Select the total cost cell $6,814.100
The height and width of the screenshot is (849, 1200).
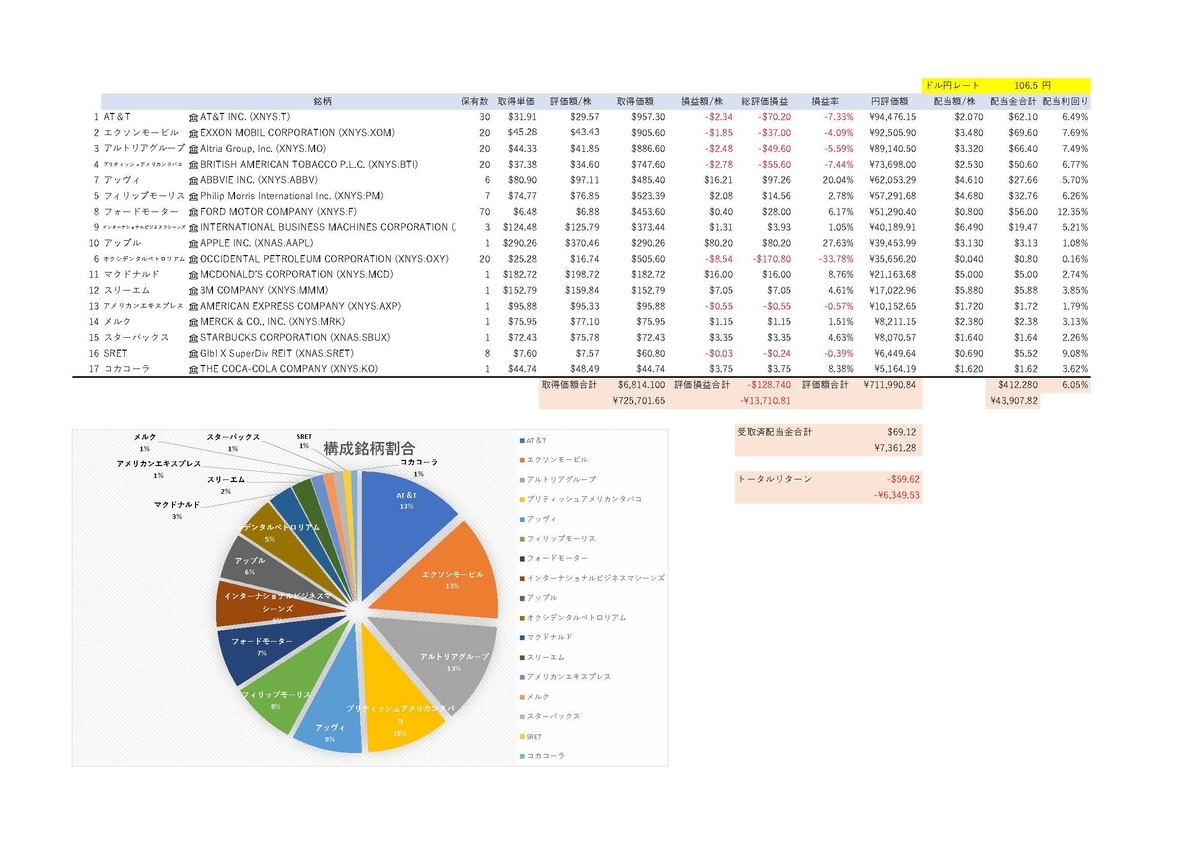[x=642, y=384]
